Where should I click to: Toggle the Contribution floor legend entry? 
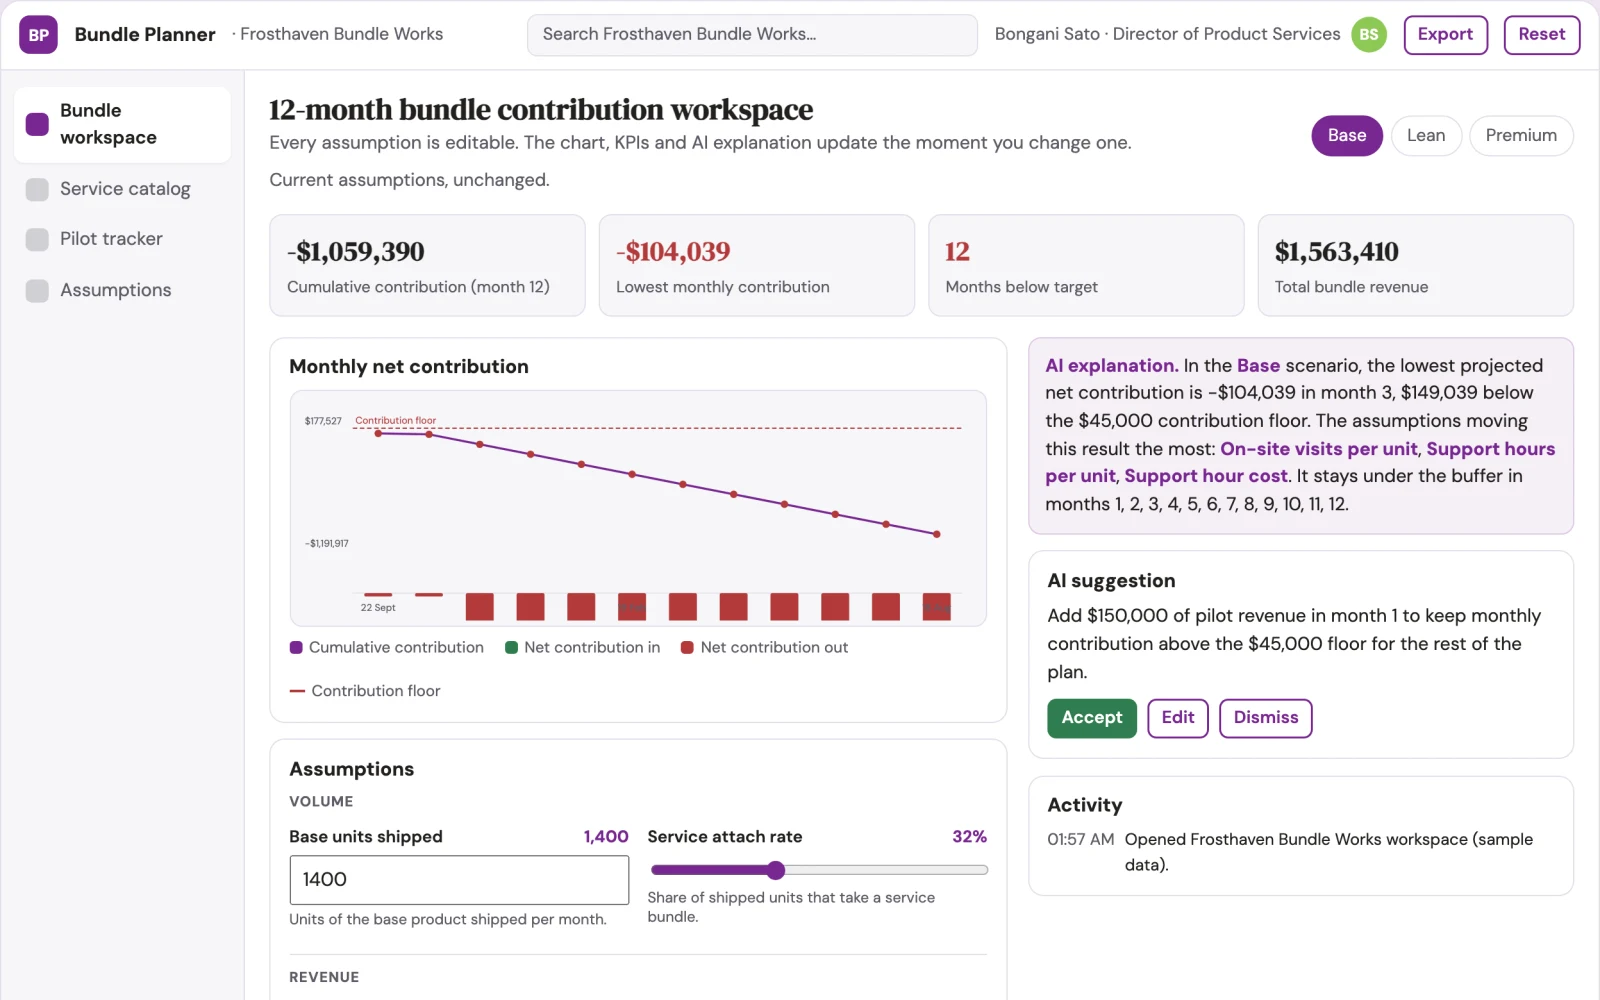coord(365,691)
